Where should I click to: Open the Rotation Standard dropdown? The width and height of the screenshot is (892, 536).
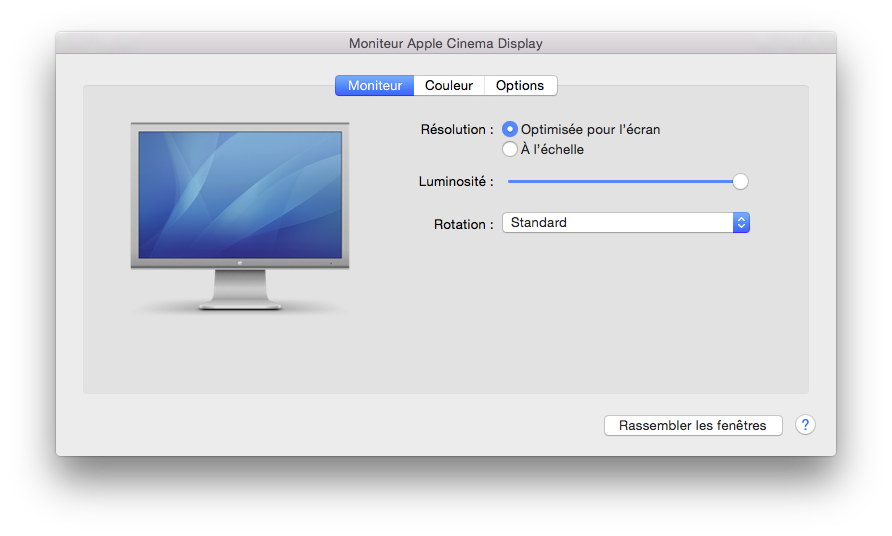(x=626, y=222)
